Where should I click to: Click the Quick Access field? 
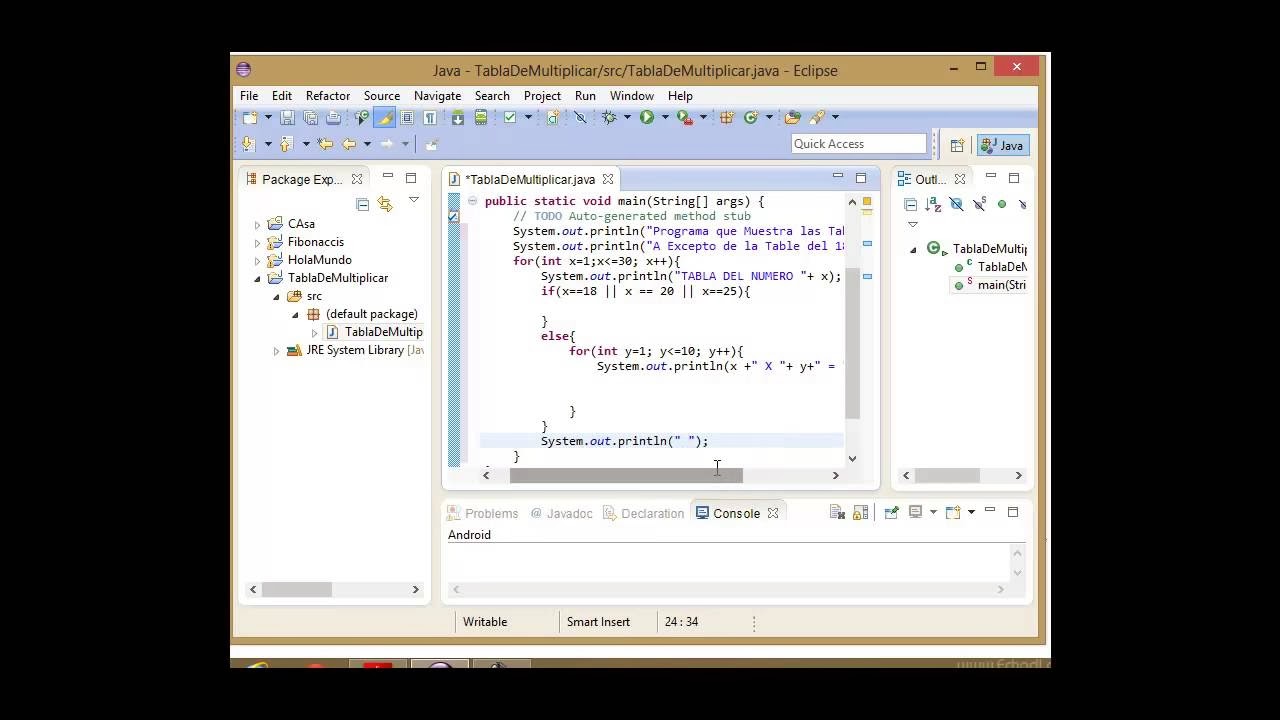pos(859,144)
